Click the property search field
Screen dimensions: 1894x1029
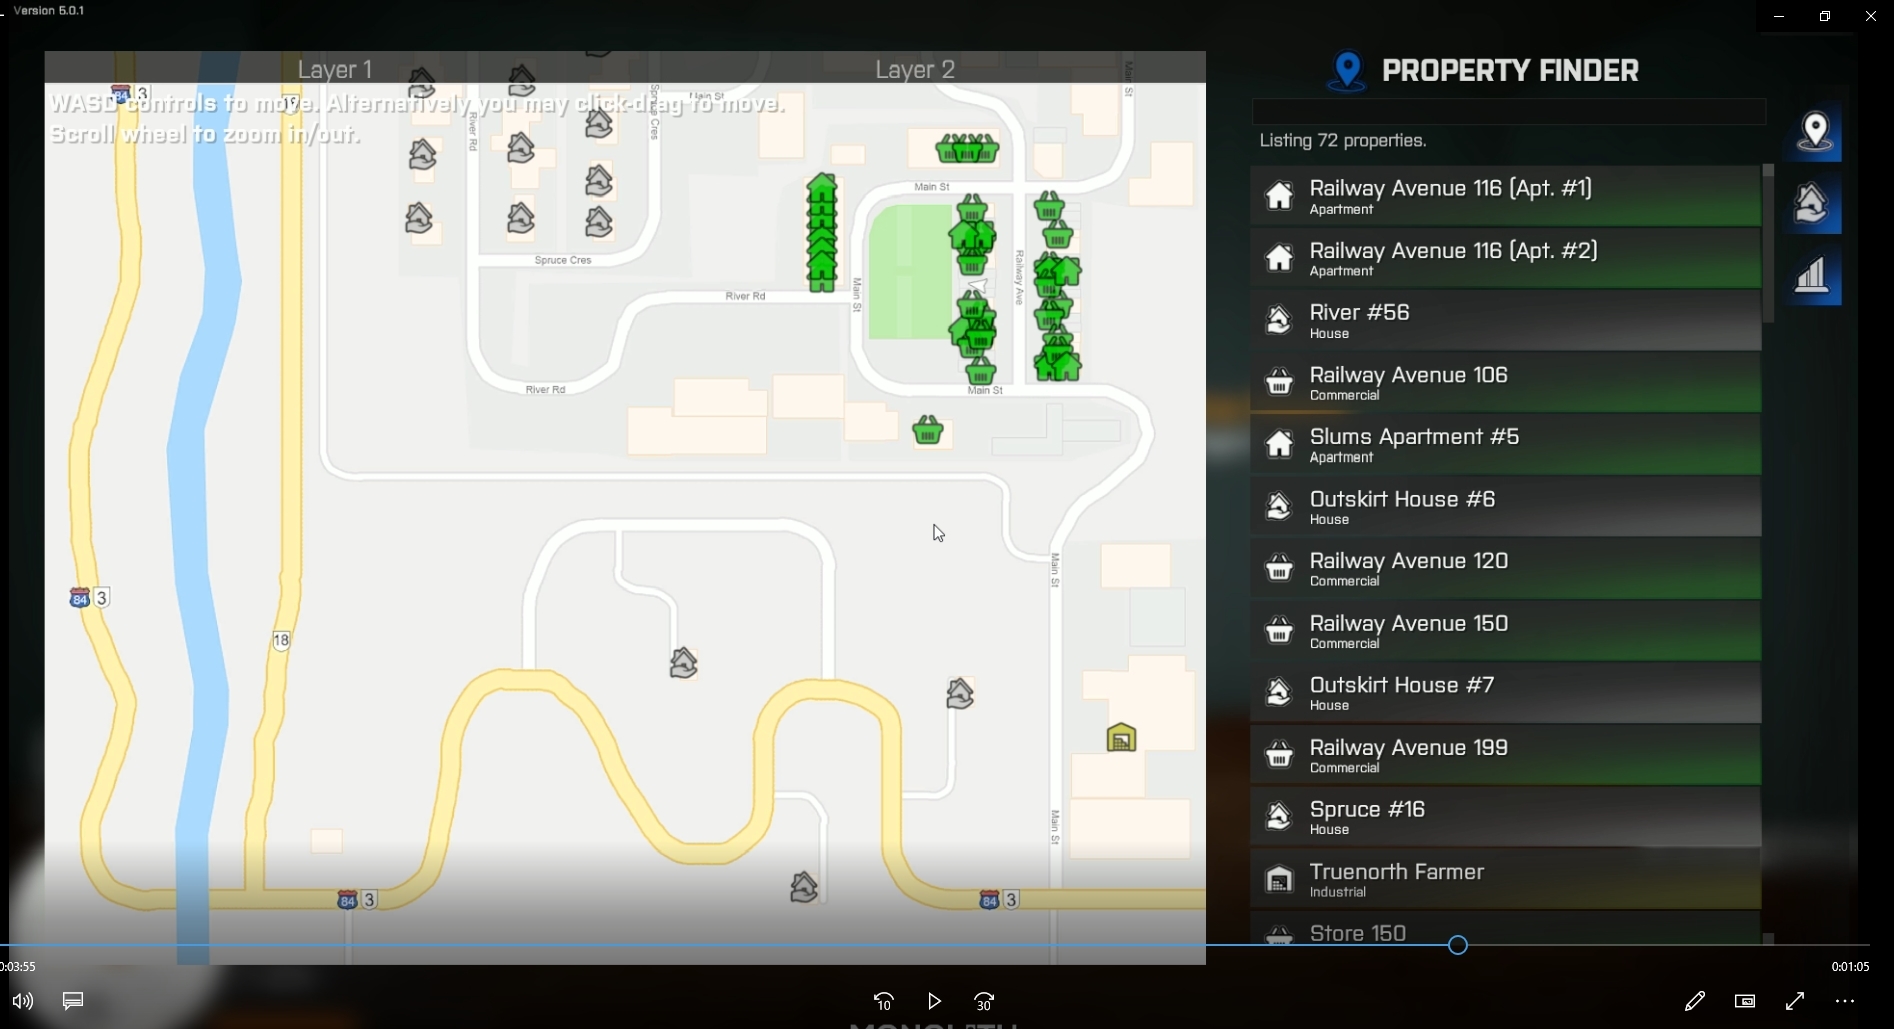click(x=1509, y=111)
